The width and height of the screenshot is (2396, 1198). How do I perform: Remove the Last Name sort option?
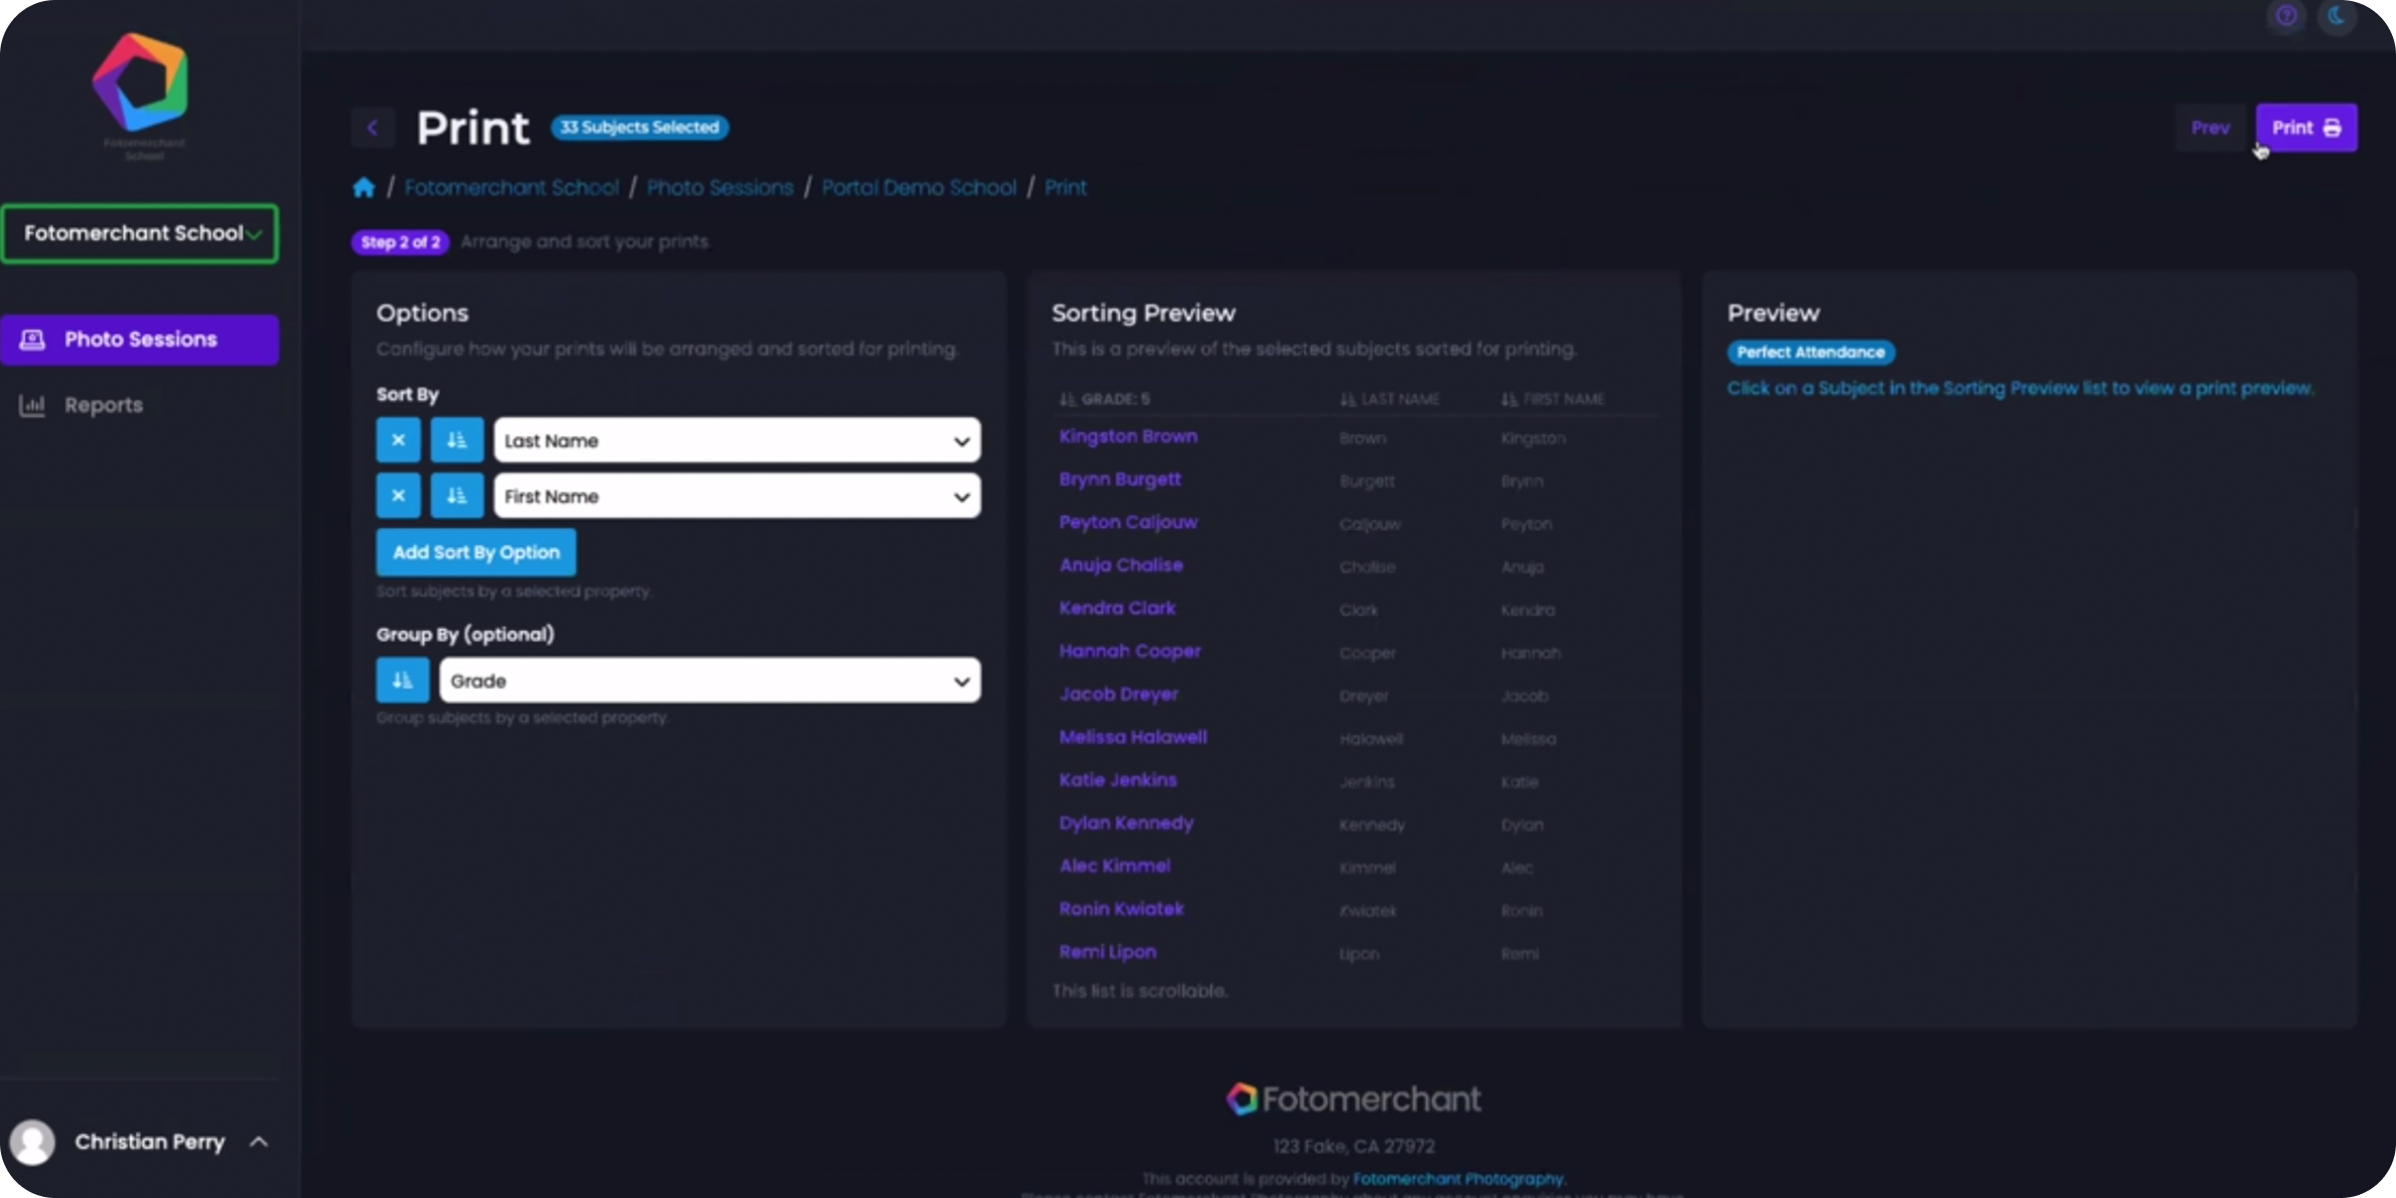(x=398, y=440)
